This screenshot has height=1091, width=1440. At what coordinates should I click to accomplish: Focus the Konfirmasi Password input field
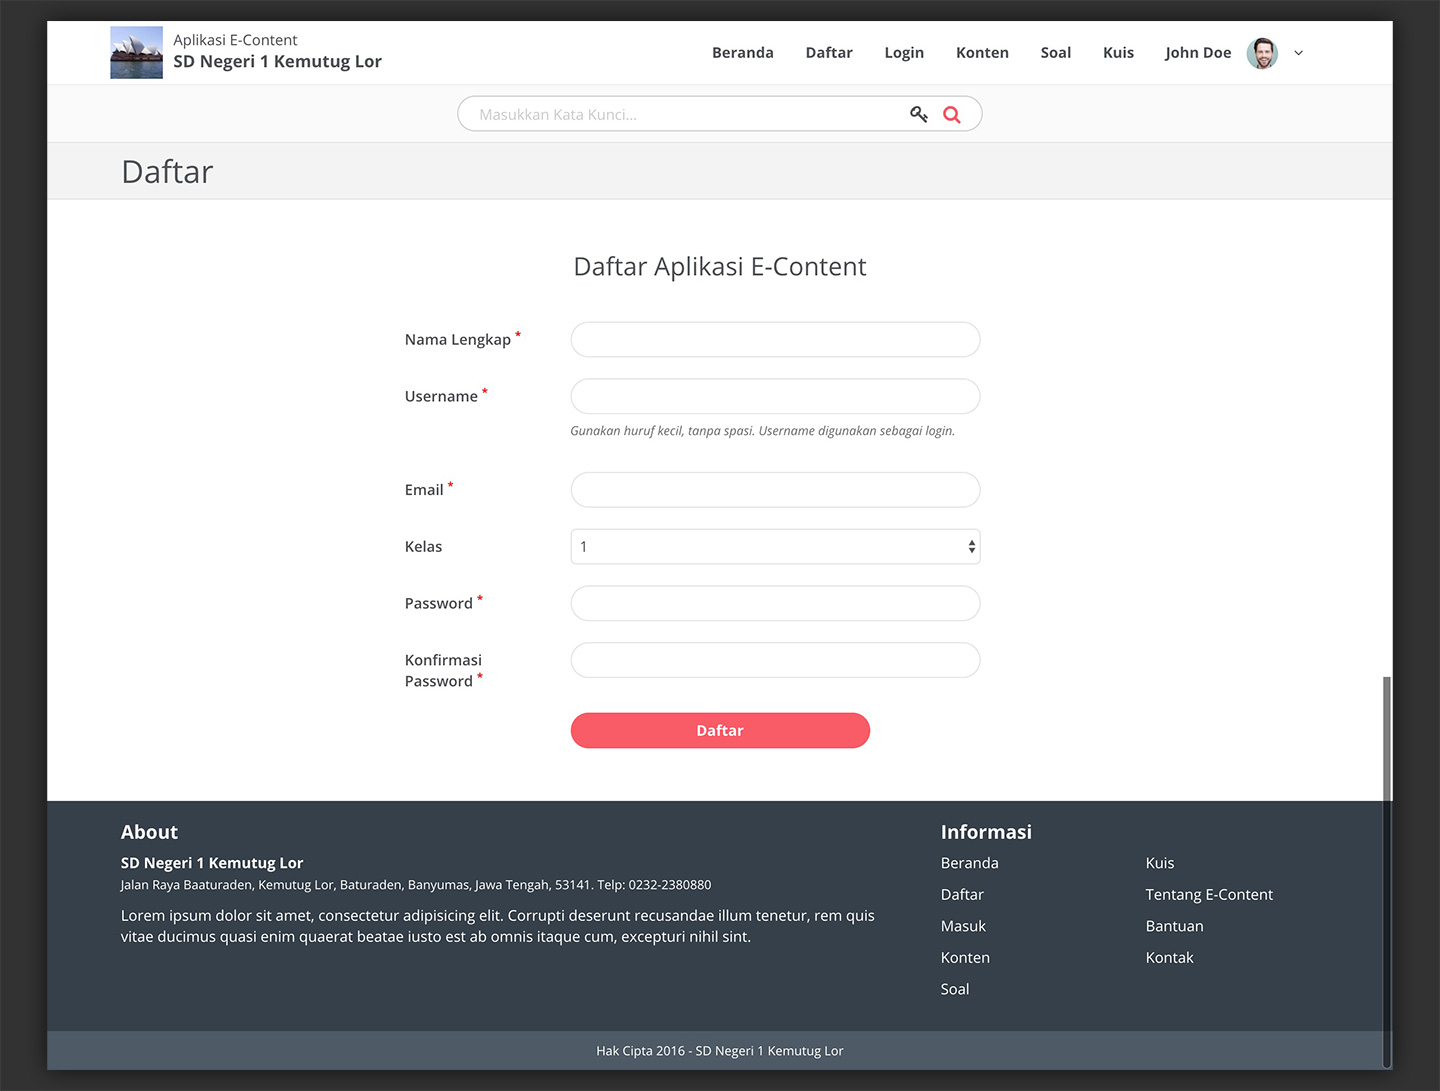[775, 660]
